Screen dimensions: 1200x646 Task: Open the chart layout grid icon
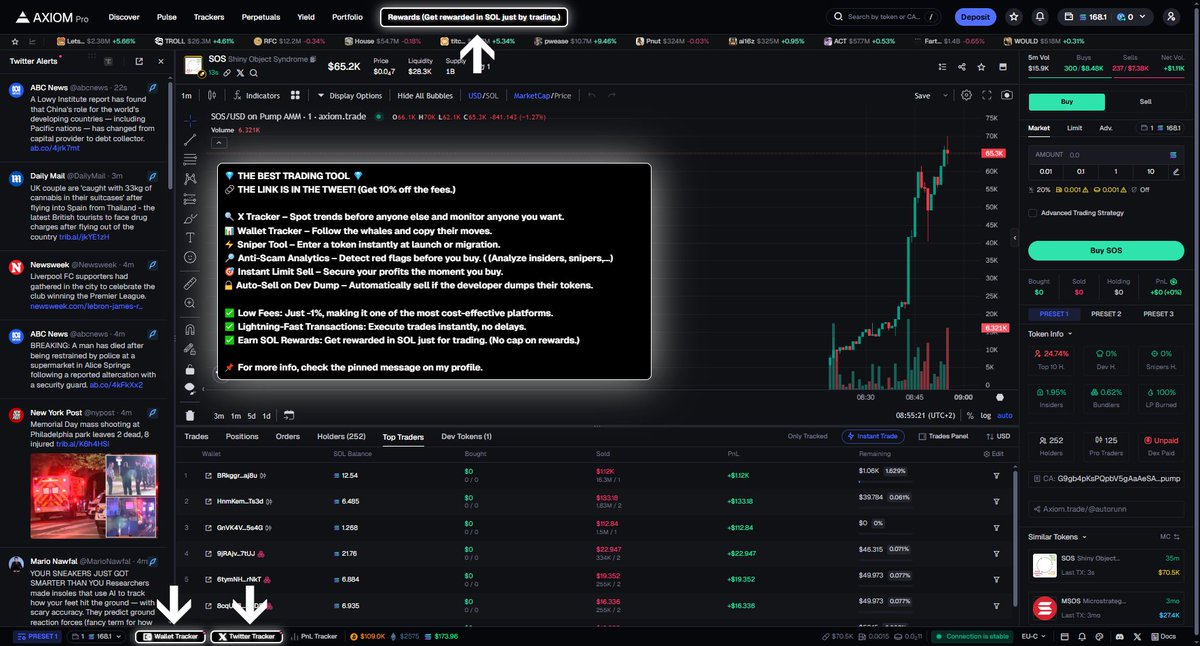click(x=295, y=95)
